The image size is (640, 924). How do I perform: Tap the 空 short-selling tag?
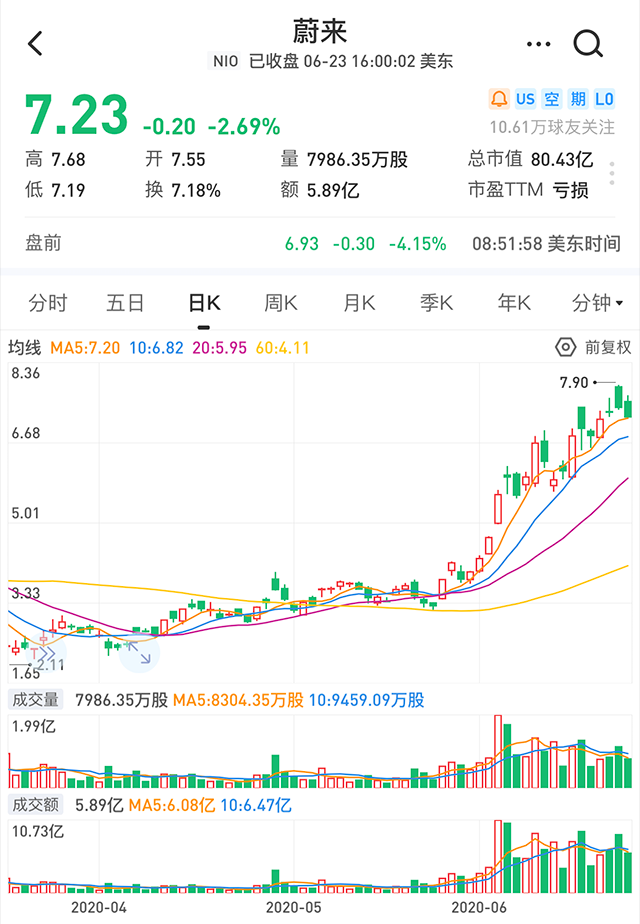[552, 99]
